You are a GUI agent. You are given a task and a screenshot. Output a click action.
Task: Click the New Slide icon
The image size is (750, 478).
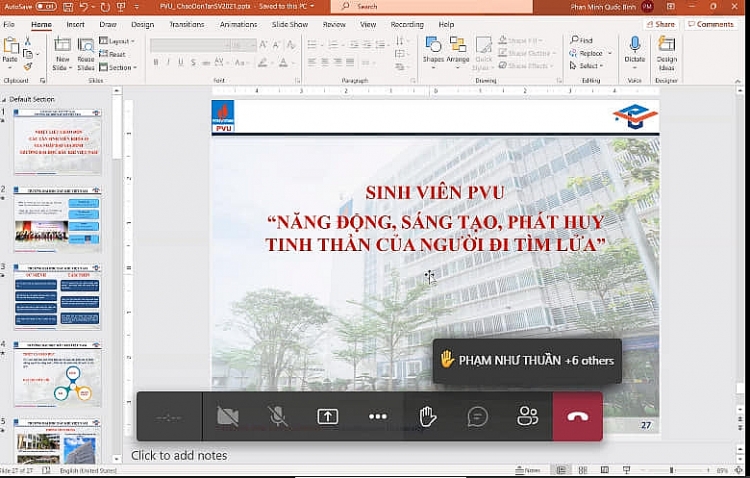coord(63,45)
